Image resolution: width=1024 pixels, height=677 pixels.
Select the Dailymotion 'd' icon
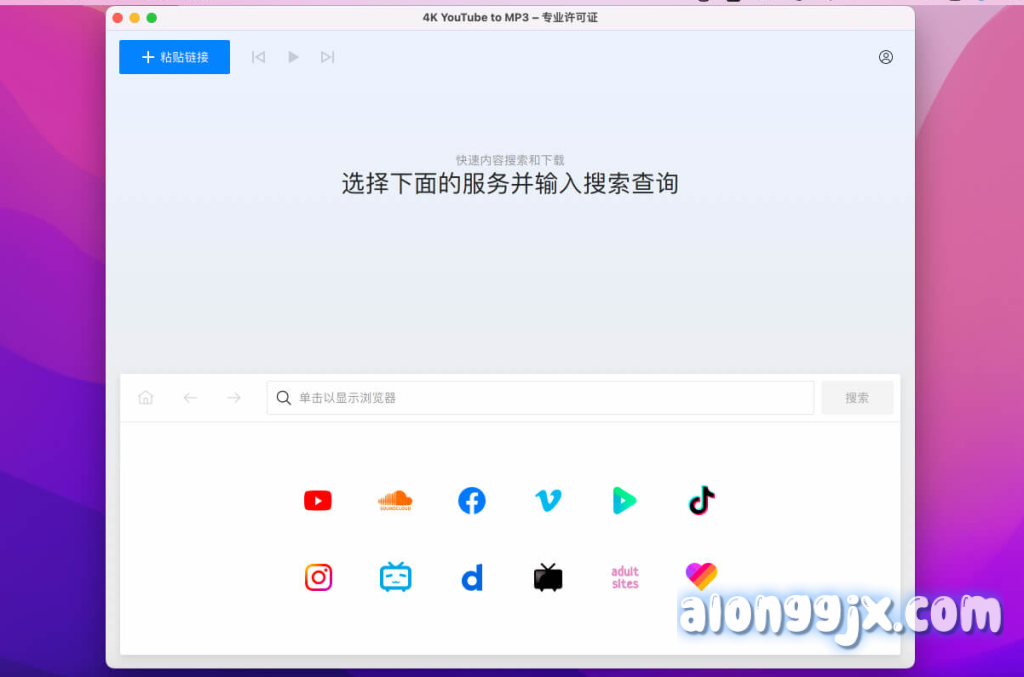pos(472,577)
